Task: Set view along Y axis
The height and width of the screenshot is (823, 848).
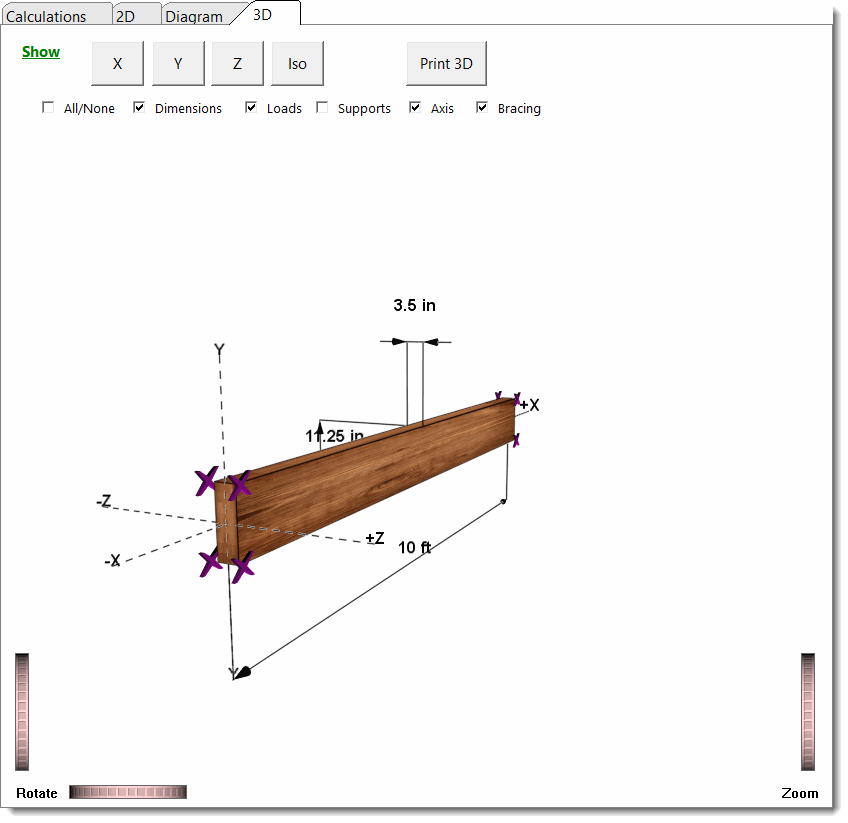Action: point(178,64)
